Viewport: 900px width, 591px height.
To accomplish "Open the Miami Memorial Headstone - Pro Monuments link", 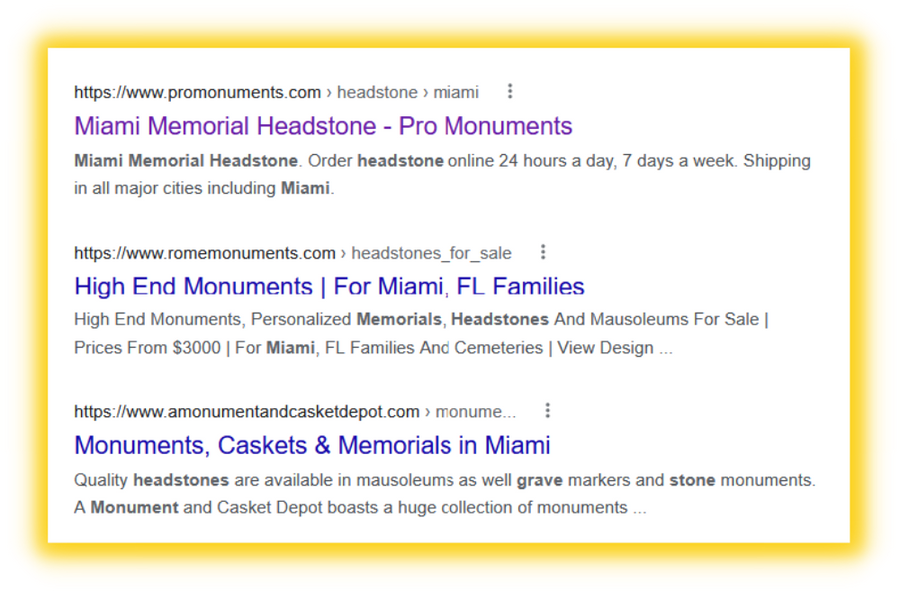I will coord(323,126).
